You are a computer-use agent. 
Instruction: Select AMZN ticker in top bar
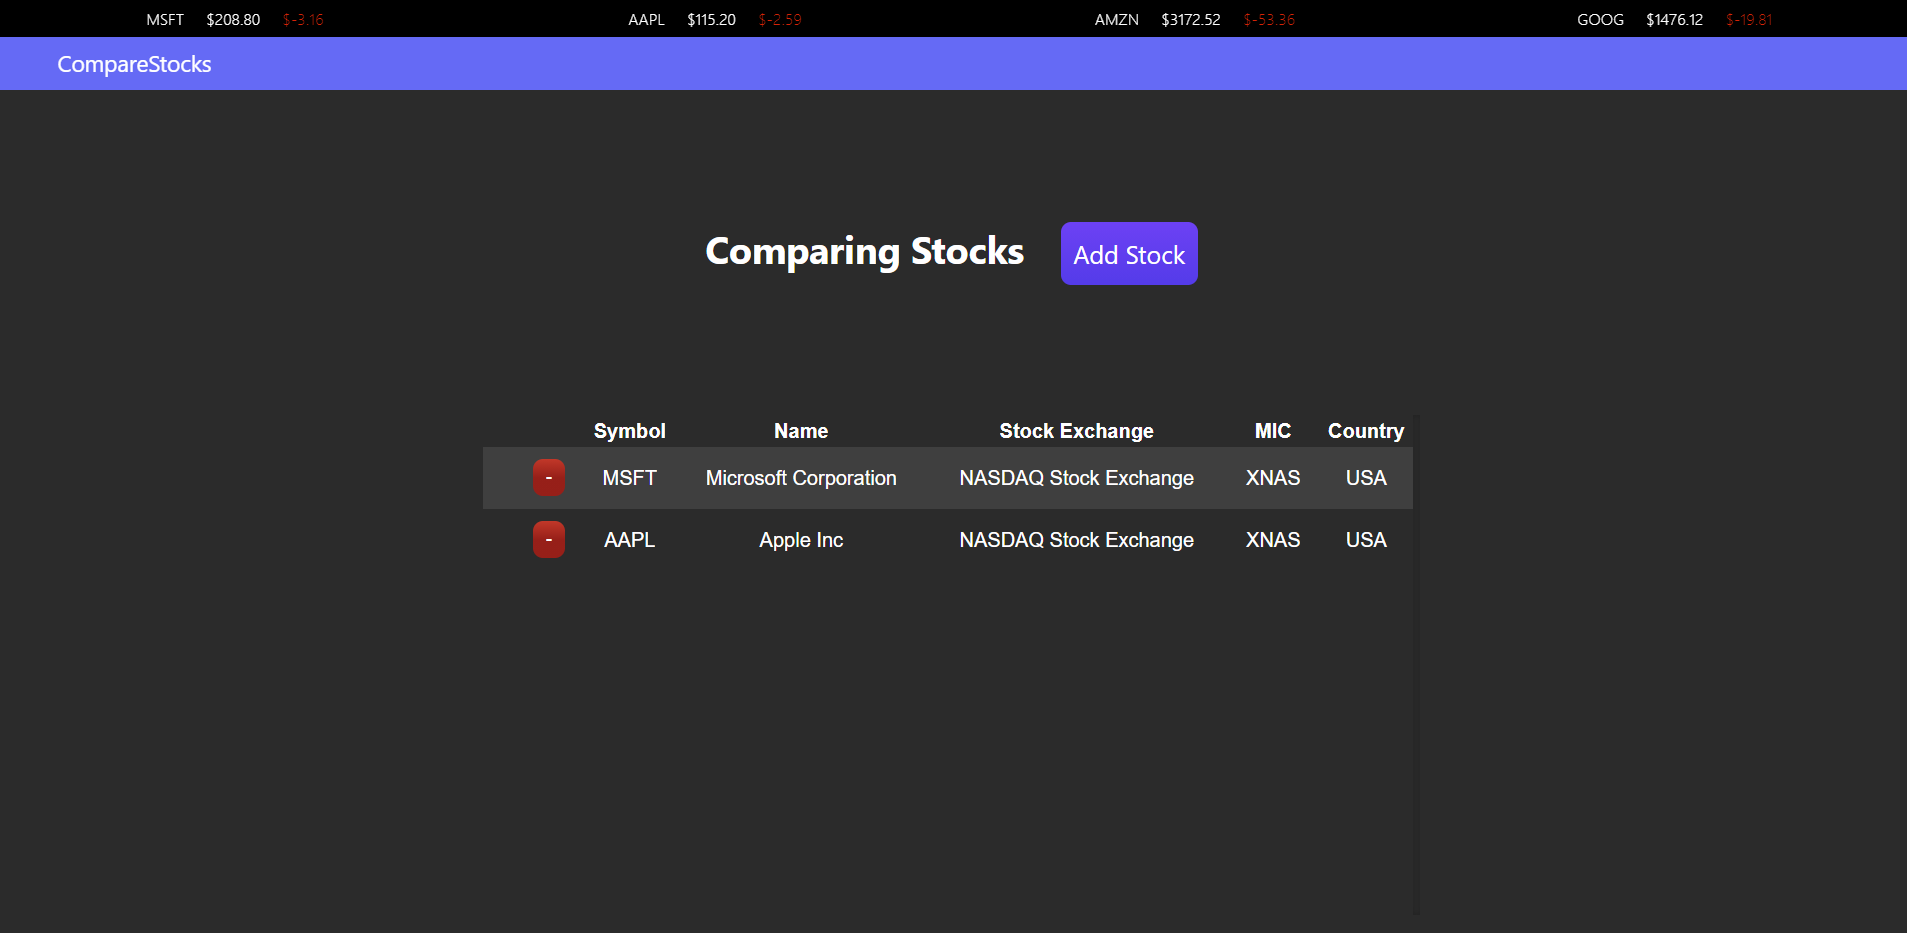coord(1116,20)
